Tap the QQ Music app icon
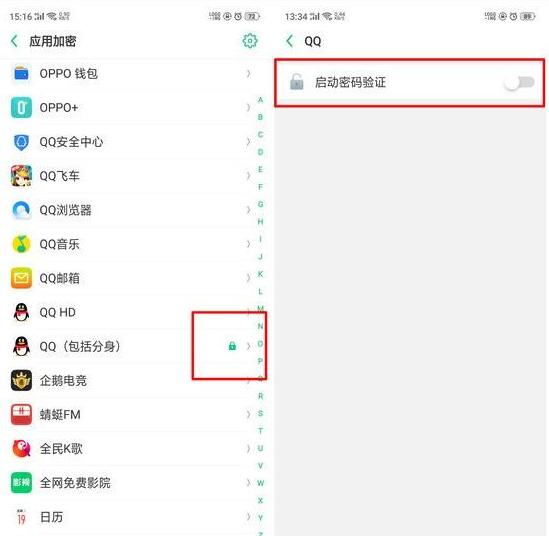549x536 pixels. 21,244
